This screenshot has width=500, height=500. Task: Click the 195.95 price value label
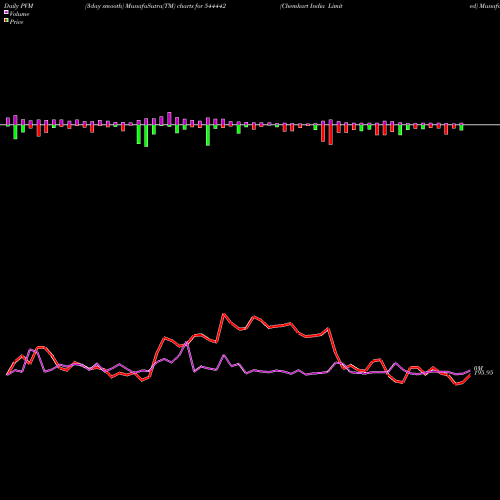(483, 373)
